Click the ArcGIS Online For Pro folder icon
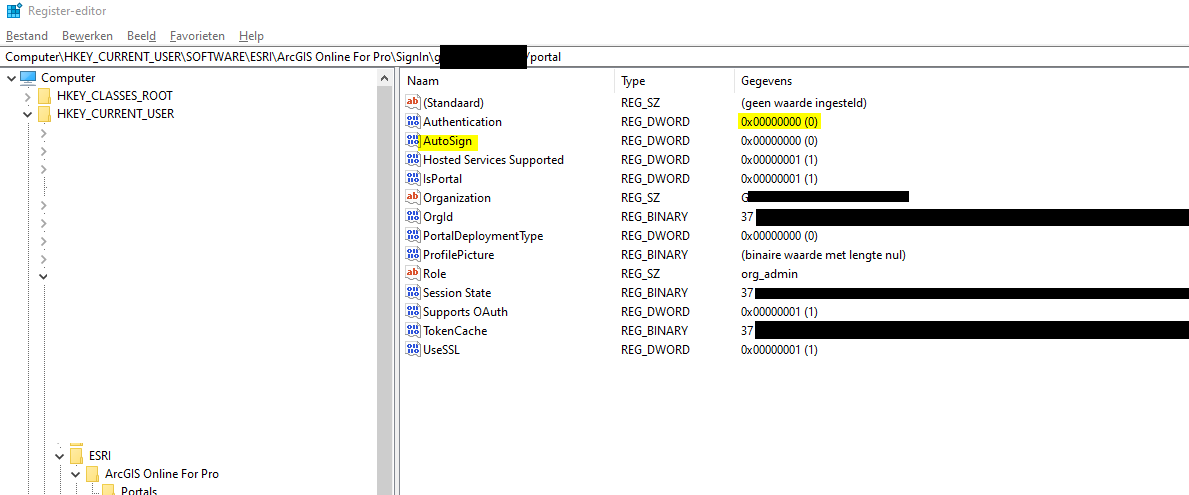 pyautogui.click(x=92, y=473)
